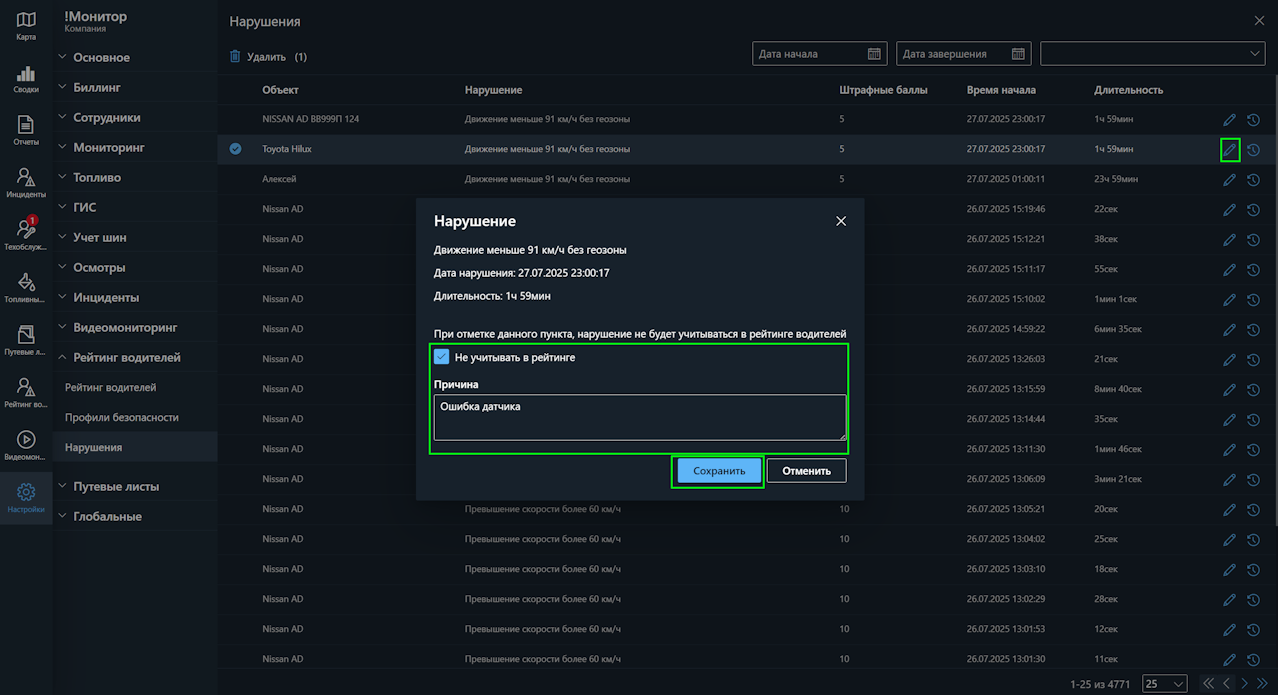Open the page size dropdown showing 25
Image resolution: width=1278 pixels, height=695 pixels.
(x=1165, y=684)
